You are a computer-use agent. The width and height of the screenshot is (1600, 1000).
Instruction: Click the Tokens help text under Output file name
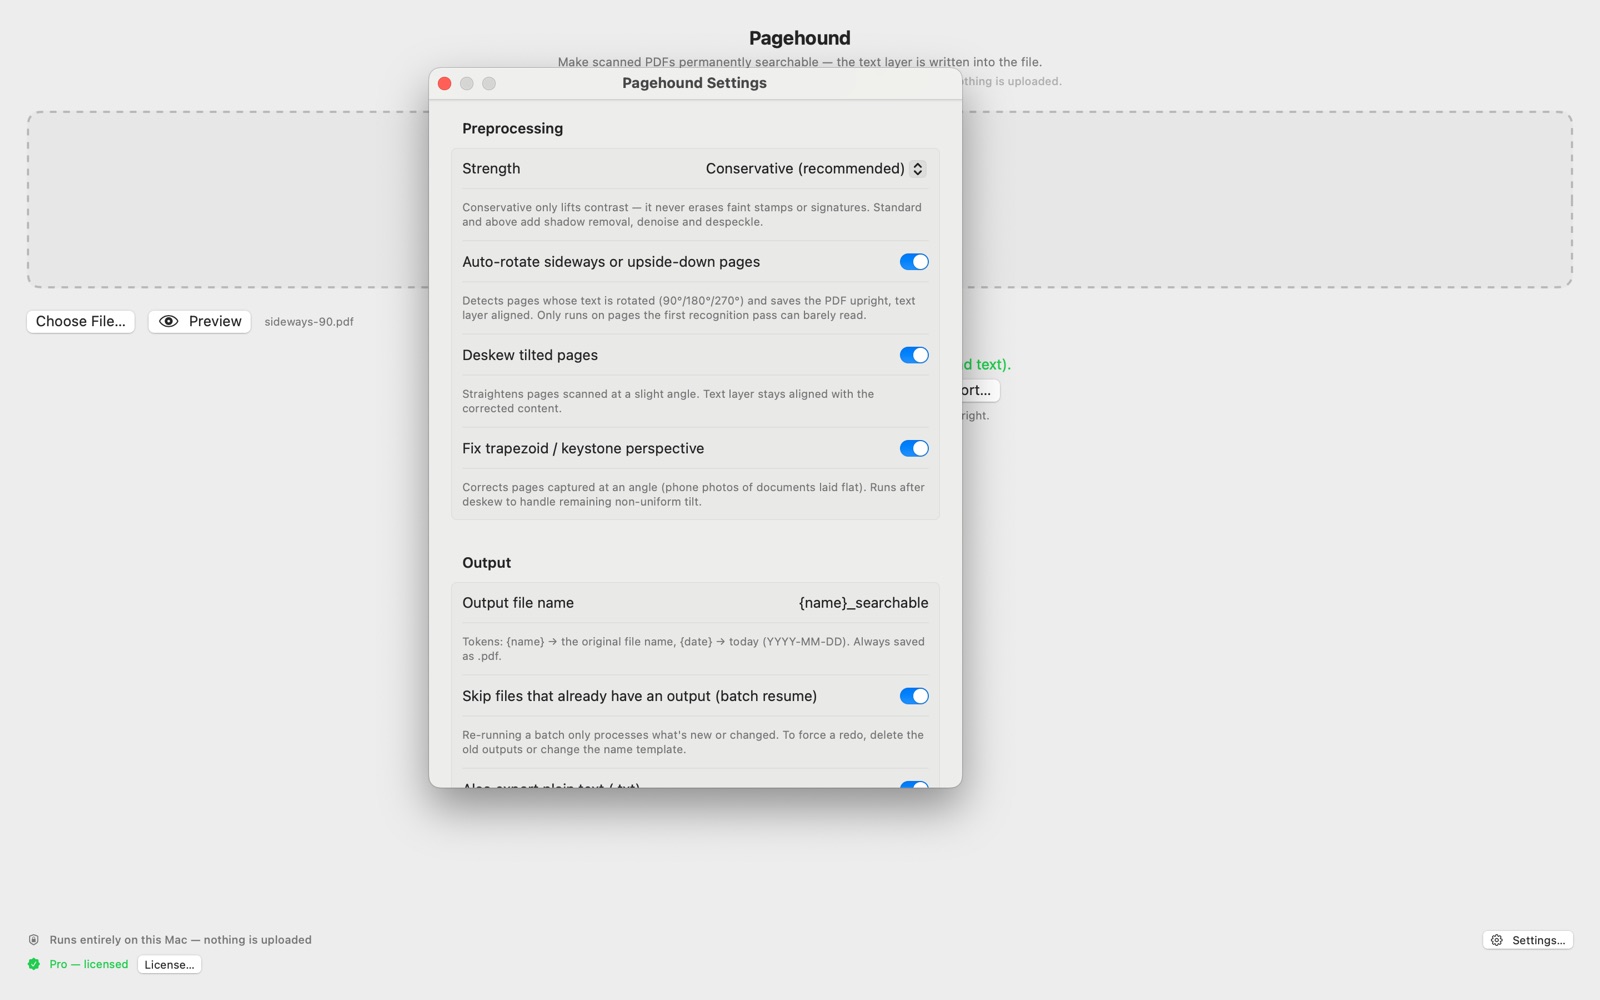(693, 649)
